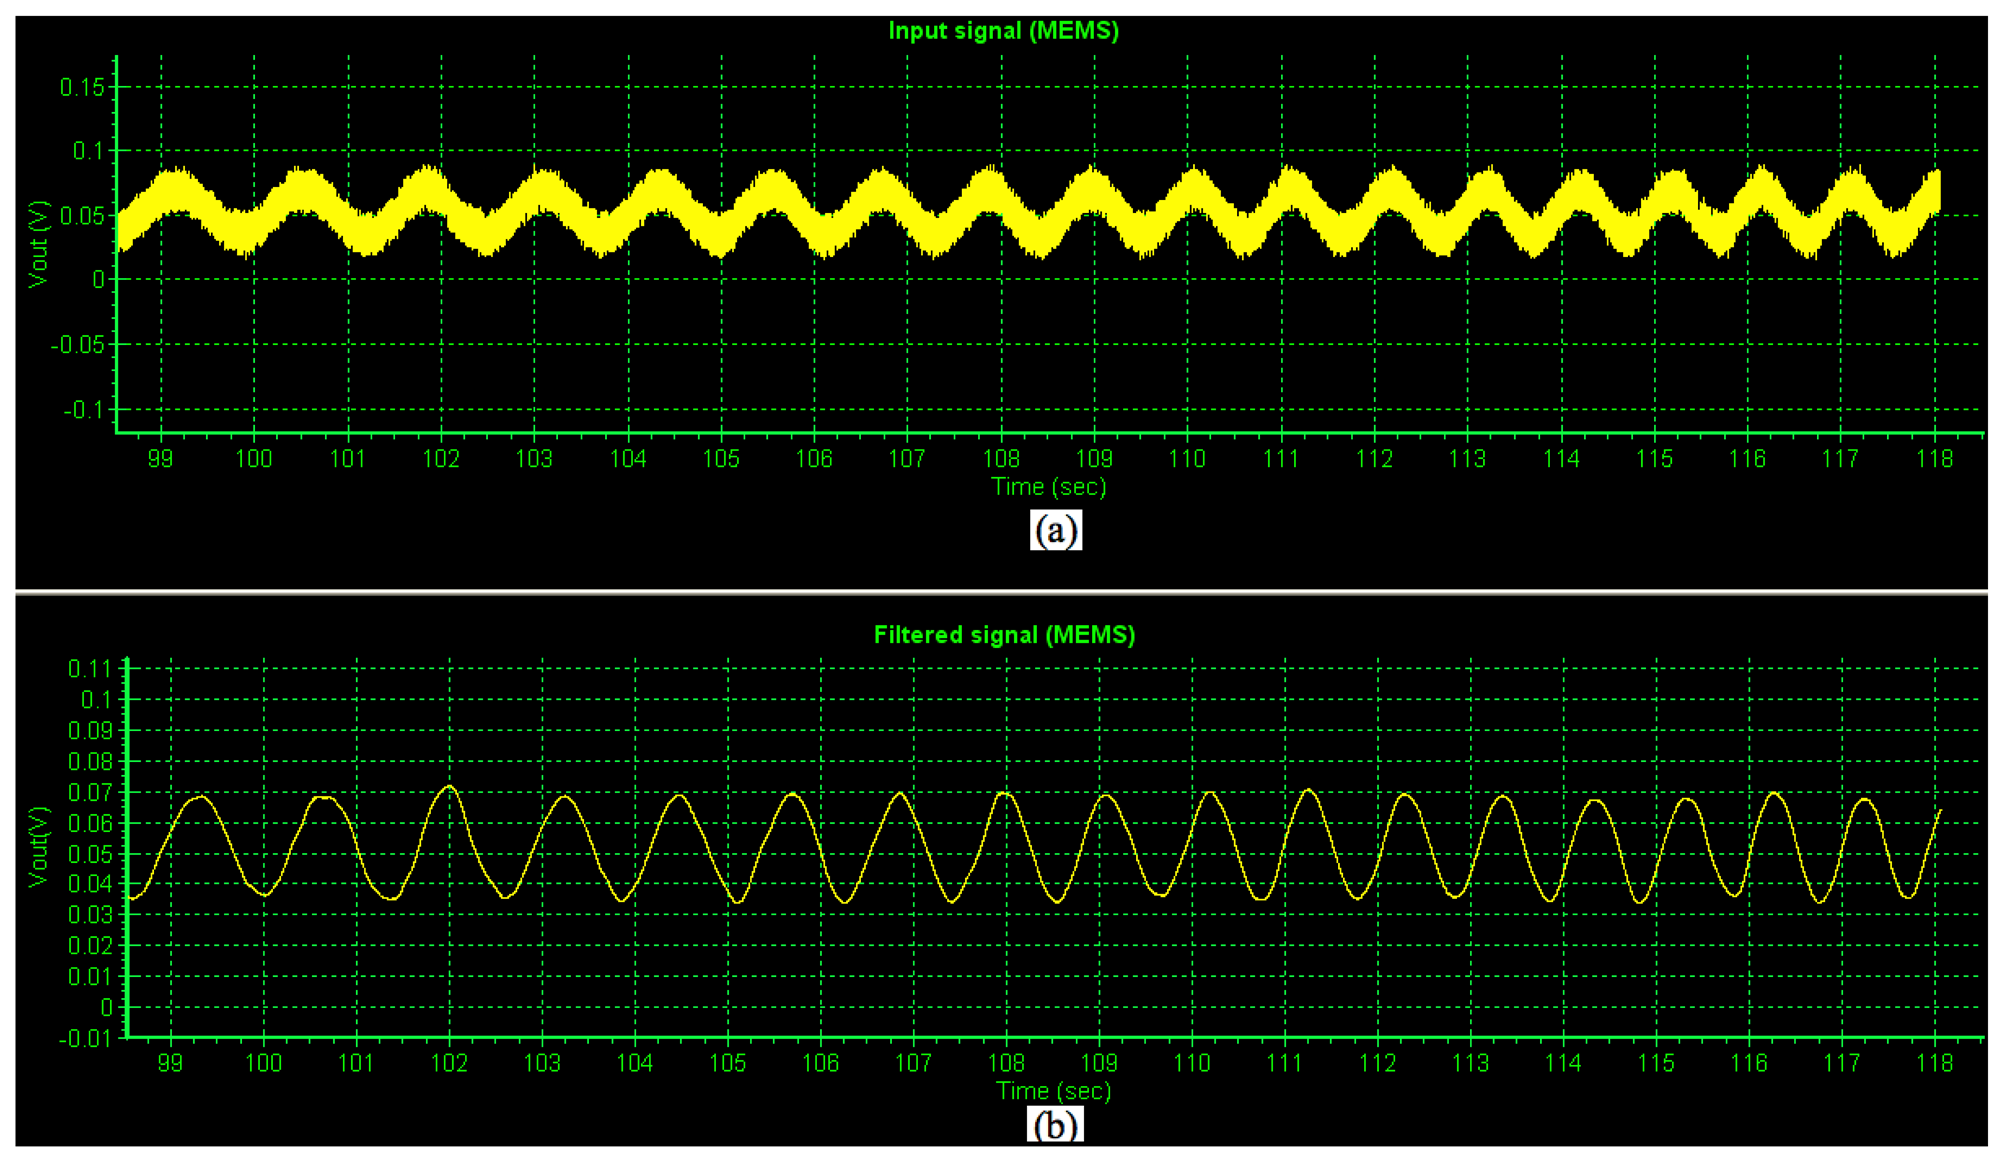Click the bottom chart 'Time (sec)' axis label
The width and height of the screenshot is (2004, 1162).
click(1053, 1091)
